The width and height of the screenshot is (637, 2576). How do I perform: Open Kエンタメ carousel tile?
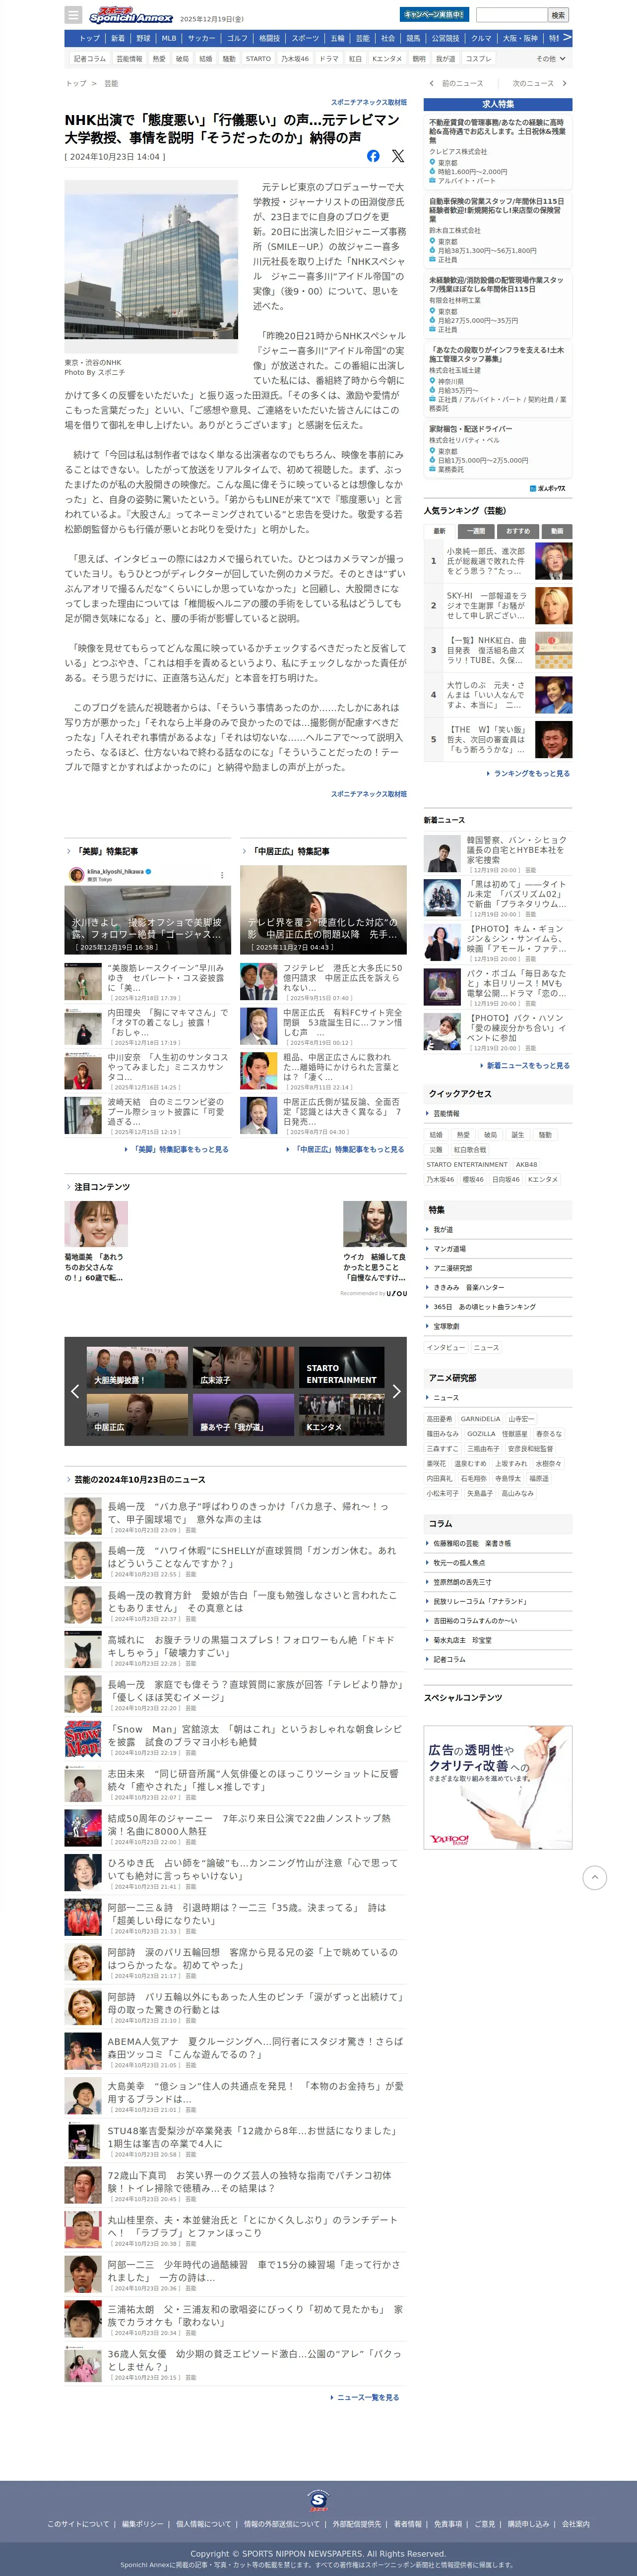coord(341,1415)
